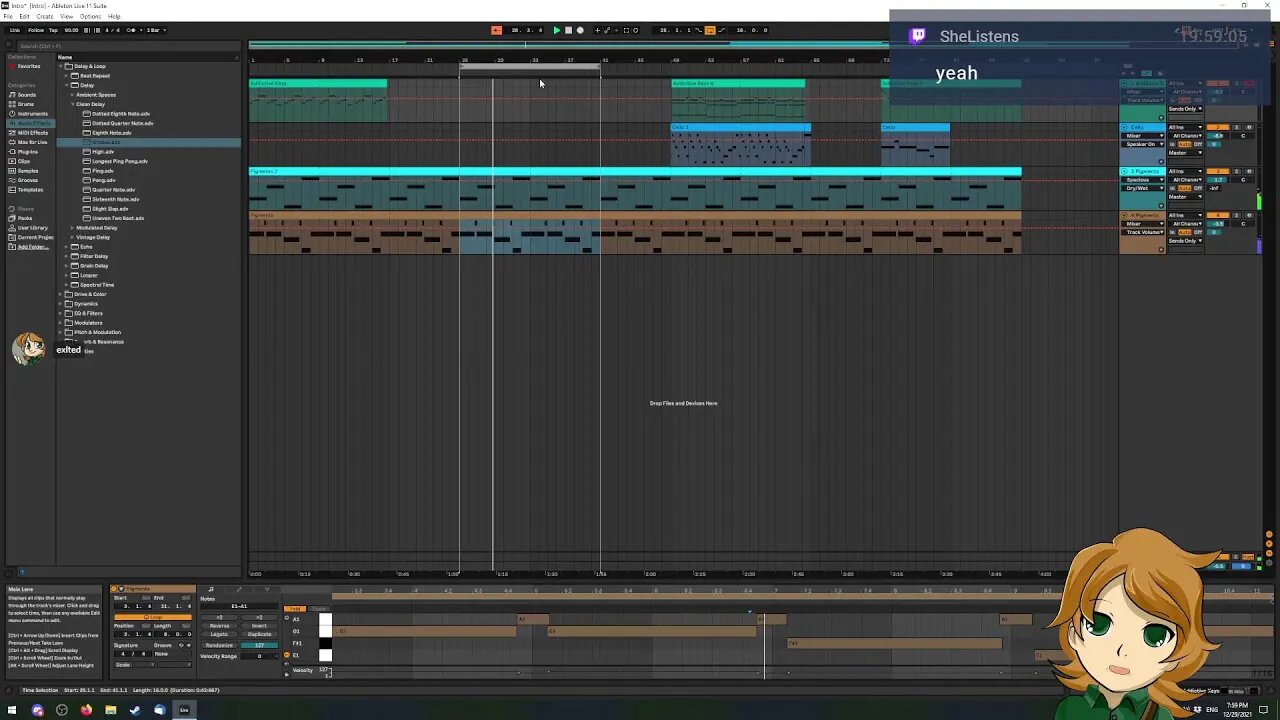The height and width of the screenshot is (720, 1280).
Task: Open the 1 Bar quantization dropdown
Action: point(156,30)
